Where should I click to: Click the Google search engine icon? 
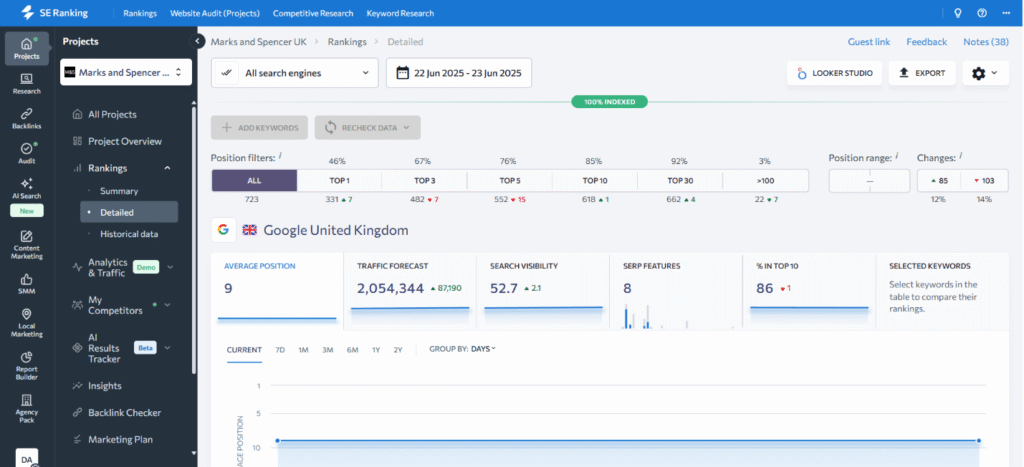[x=223, y=230]
